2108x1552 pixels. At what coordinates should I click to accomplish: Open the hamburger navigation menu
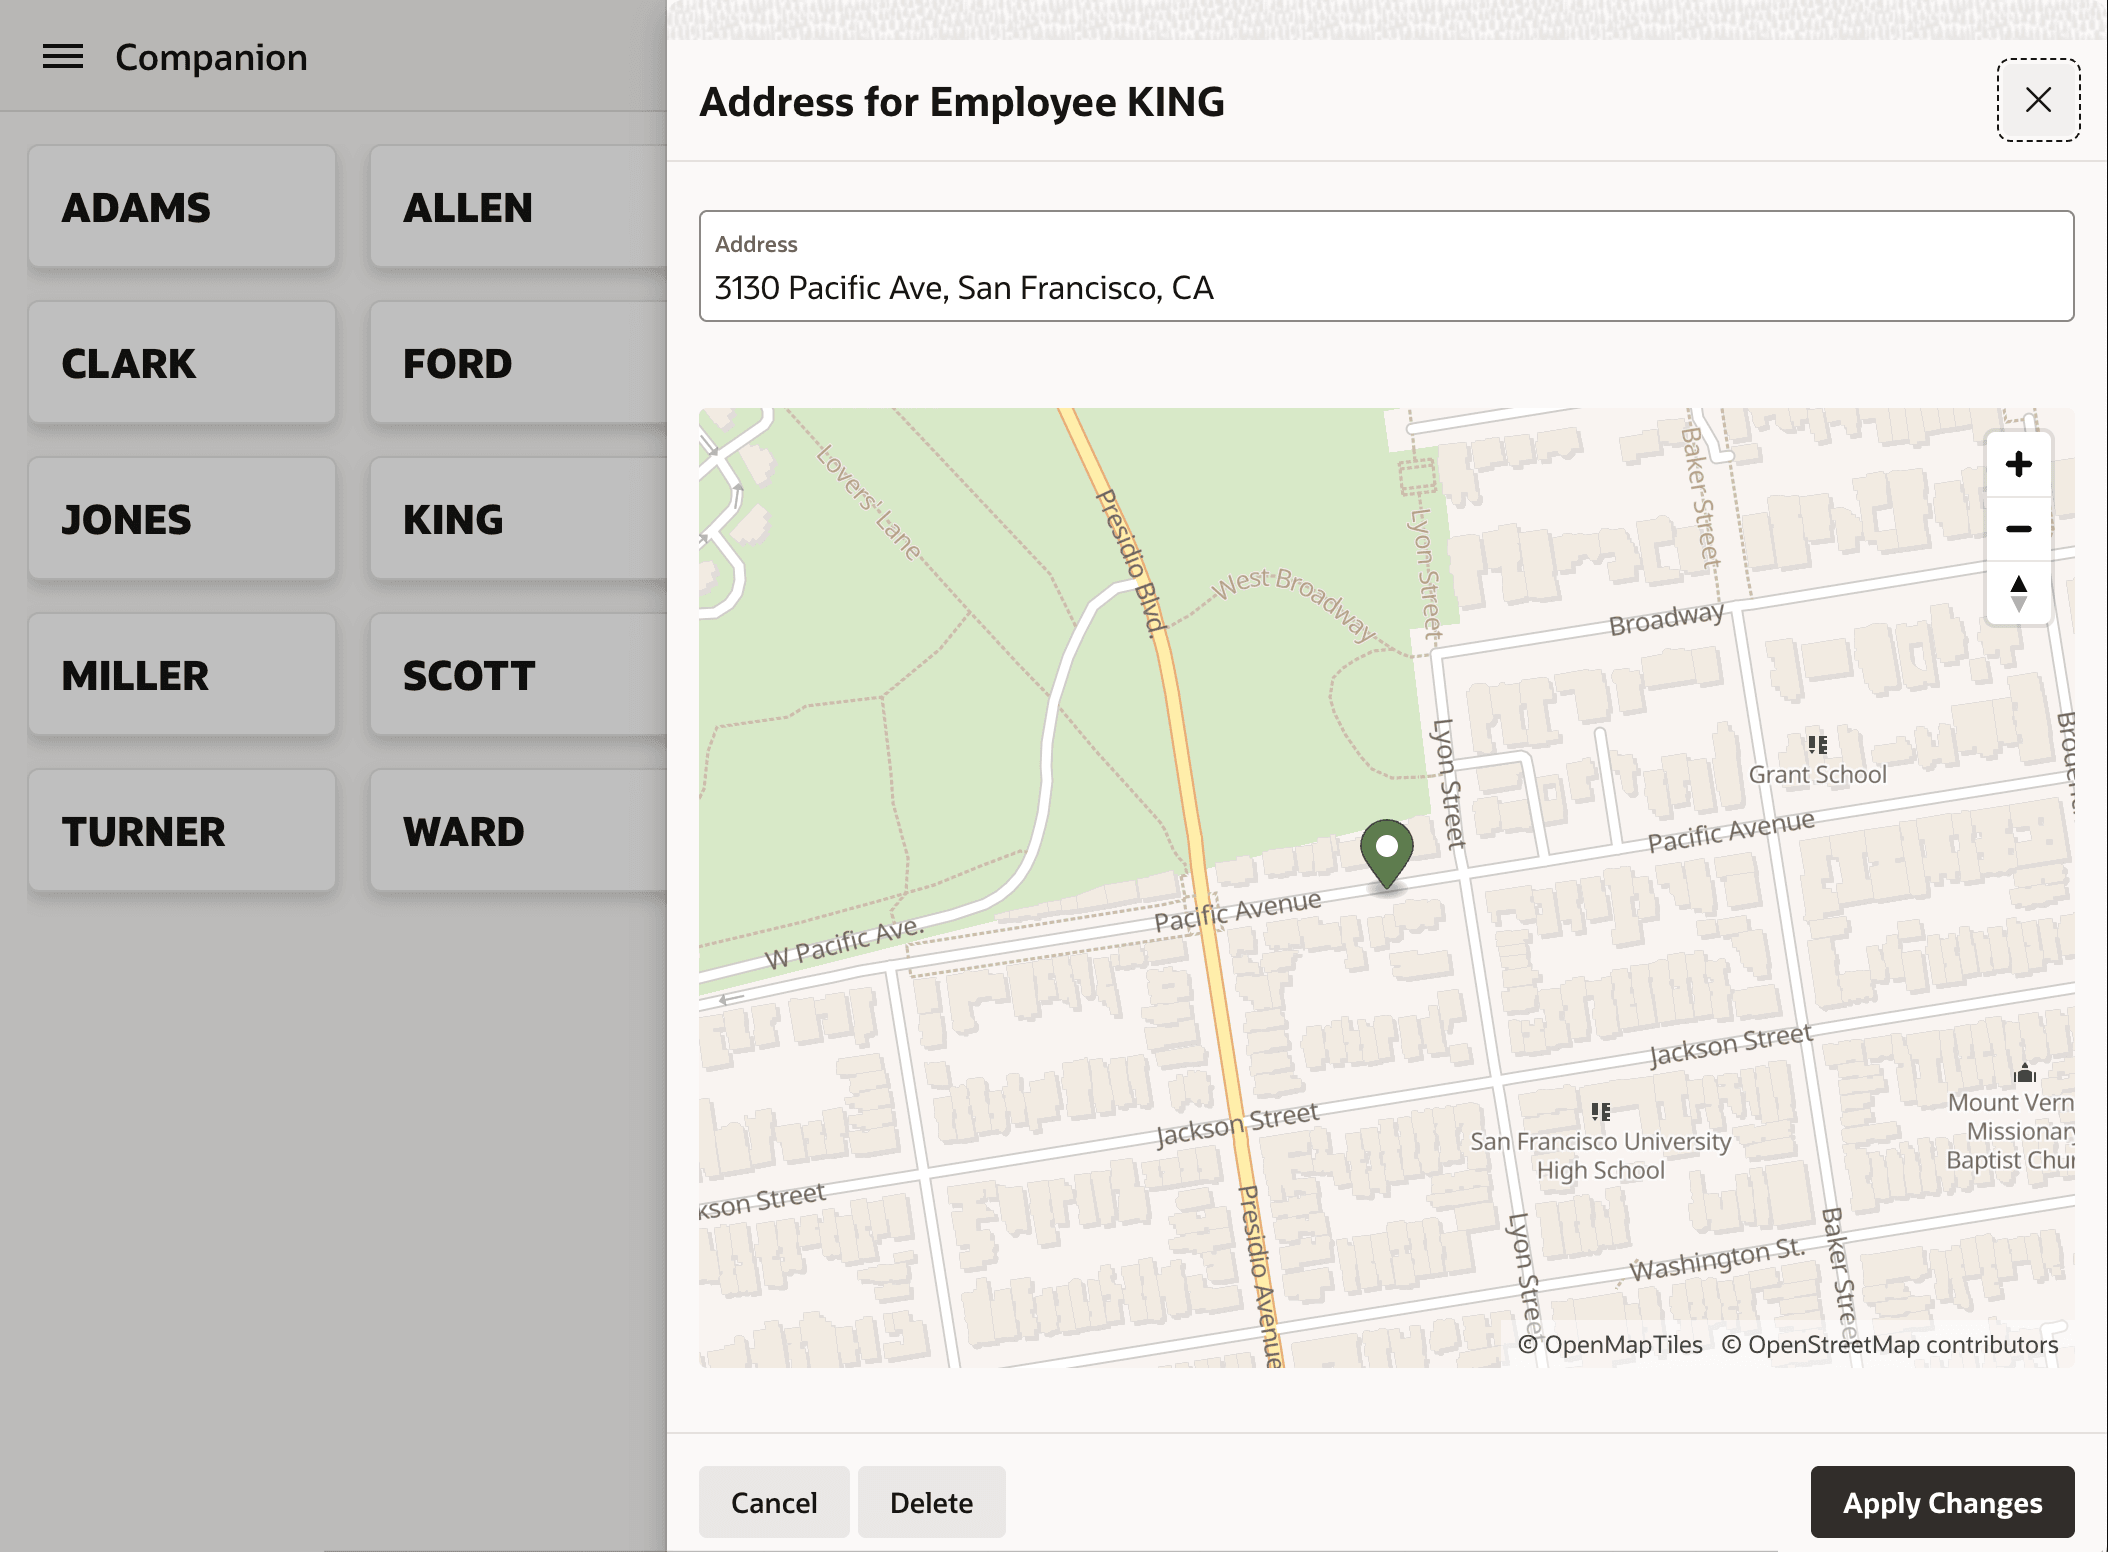[63, 57]
